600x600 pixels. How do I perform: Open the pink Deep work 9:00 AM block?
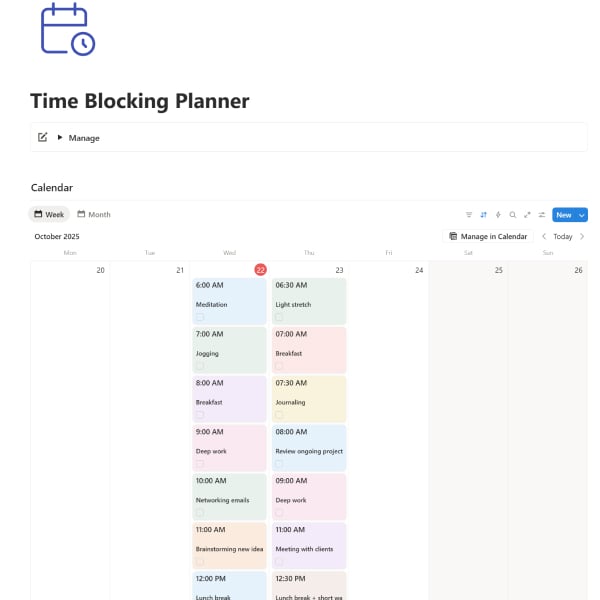pos(229,447)
